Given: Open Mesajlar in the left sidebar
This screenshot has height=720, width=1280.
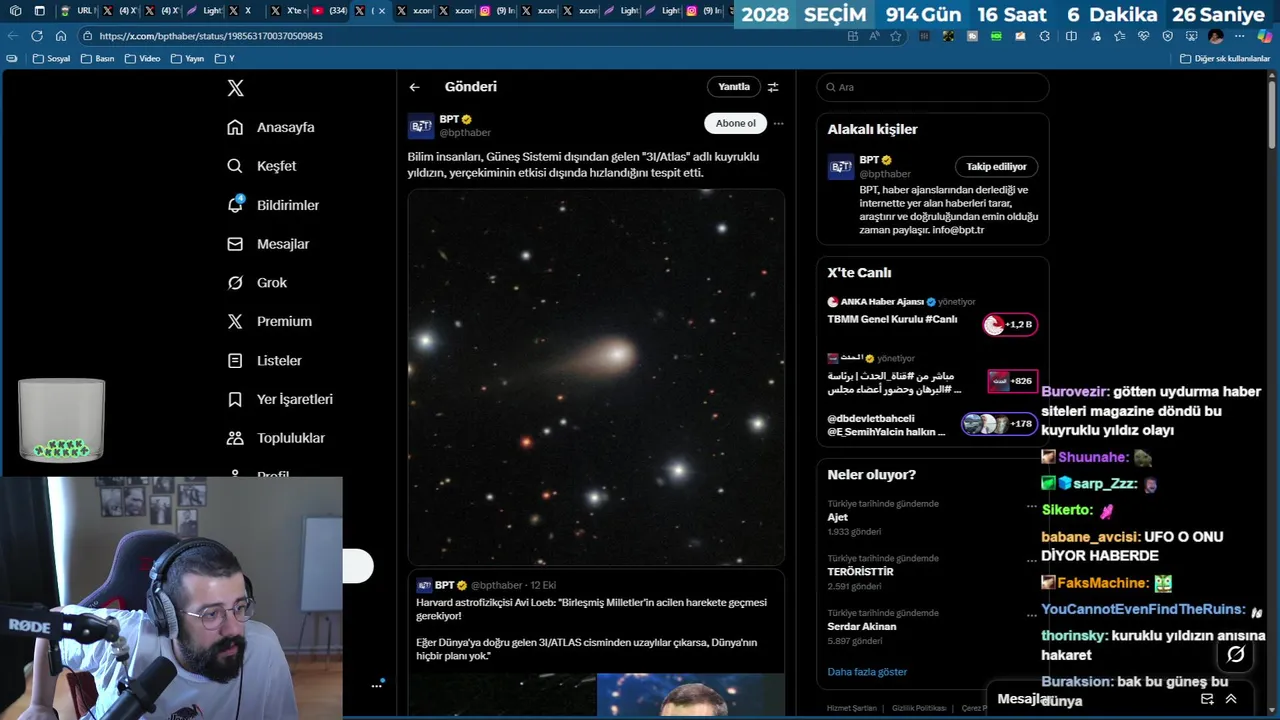Looking at the screenshot, I should [x=268, y=244].
